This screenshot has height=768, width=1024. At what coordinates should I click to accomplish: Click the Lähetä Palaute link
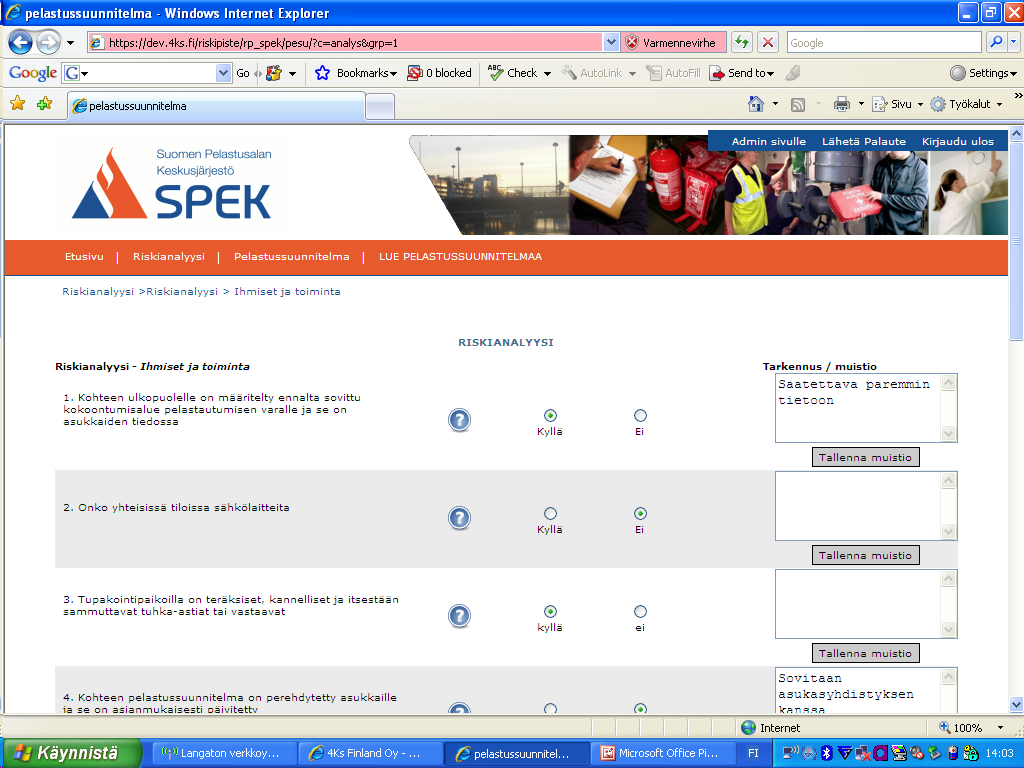[x=864, y=141]
